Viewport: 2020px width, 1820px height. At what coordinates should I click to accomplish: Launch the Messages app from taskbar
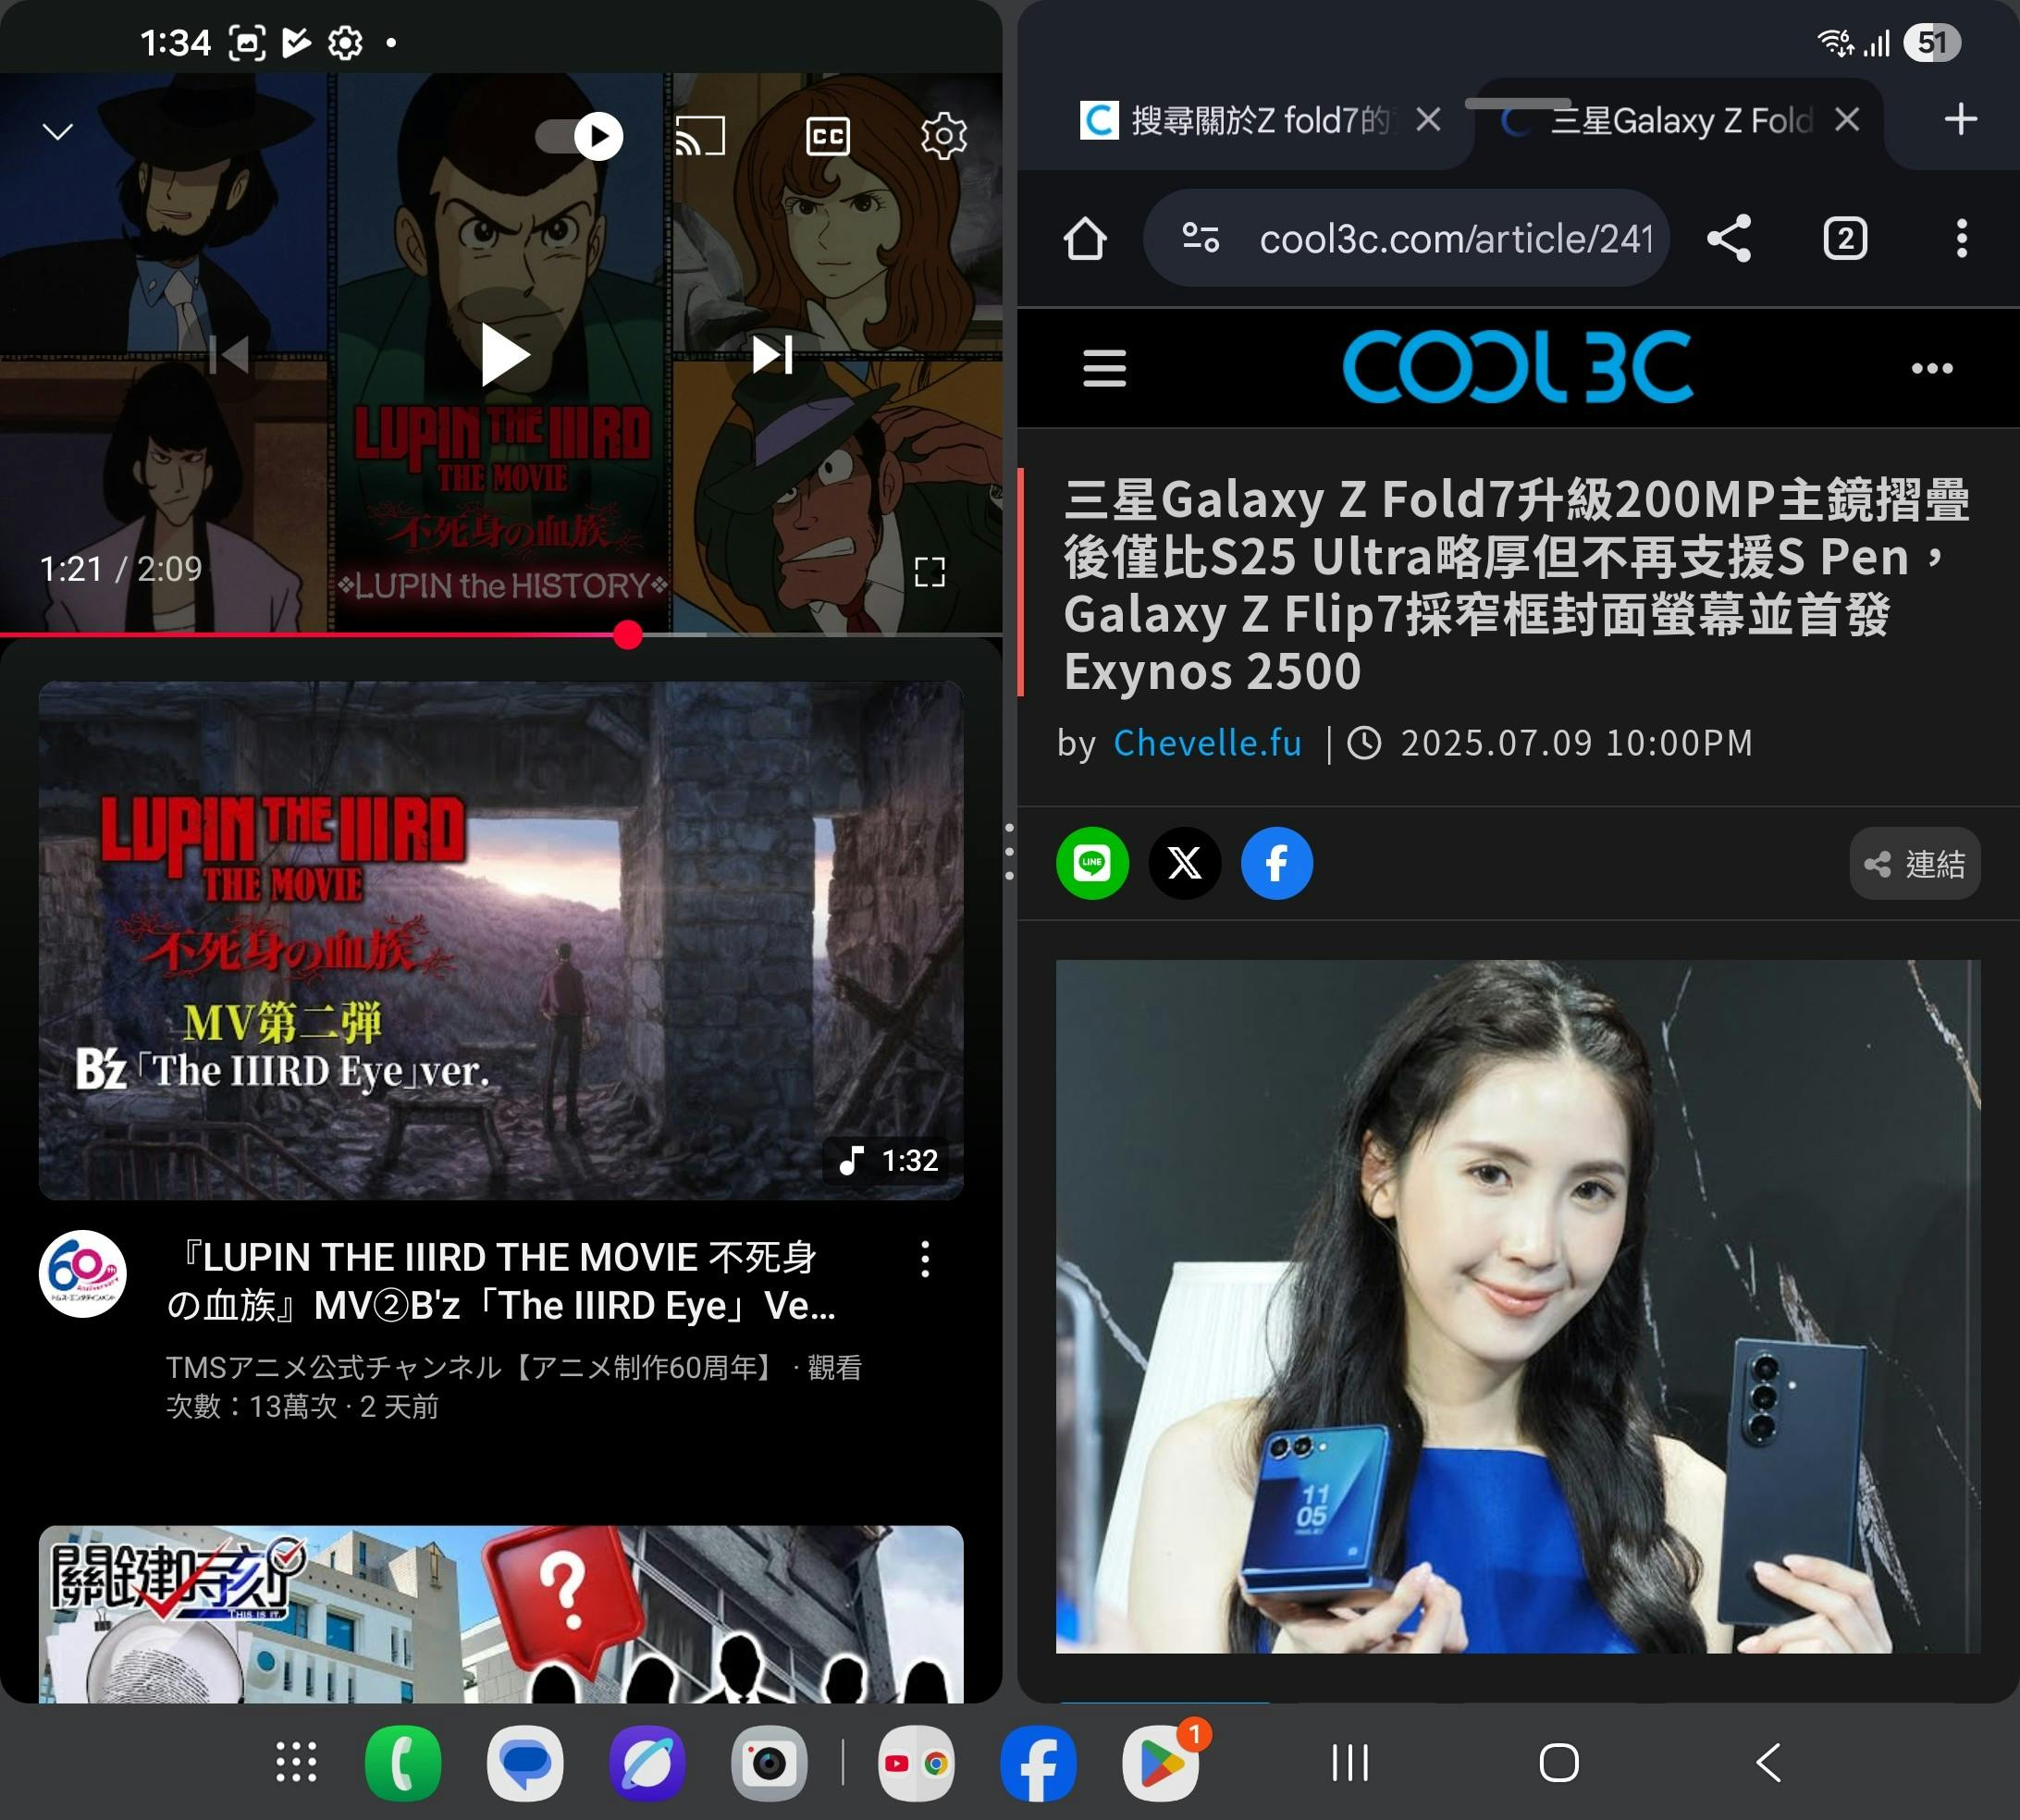tap(525, 1762)
